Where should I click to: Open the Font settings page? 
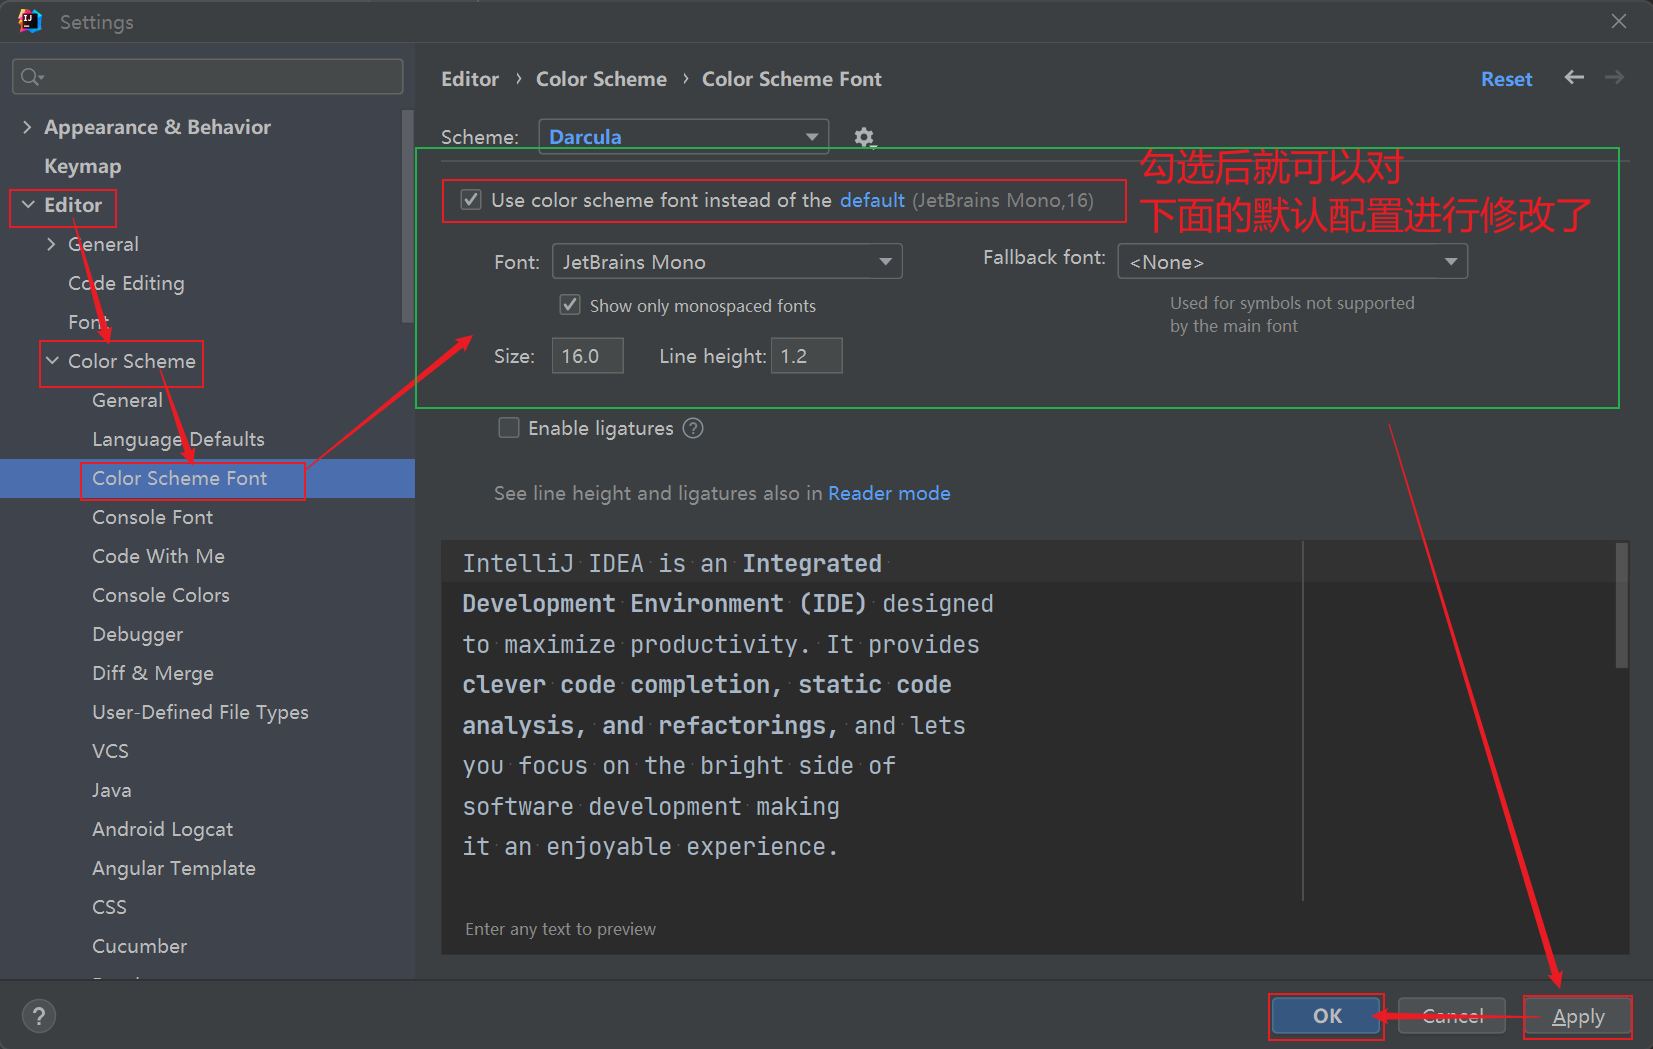point(87,322)
